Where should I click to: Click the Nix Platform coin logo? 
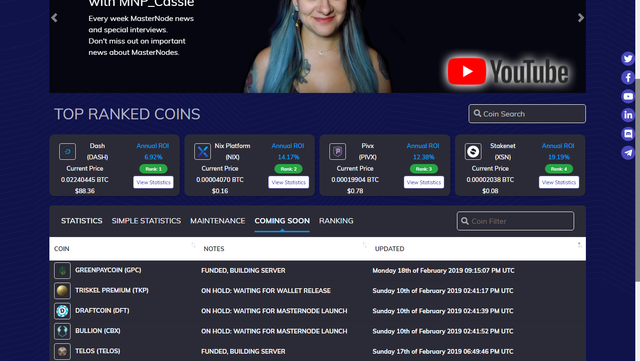click(202, 152)
